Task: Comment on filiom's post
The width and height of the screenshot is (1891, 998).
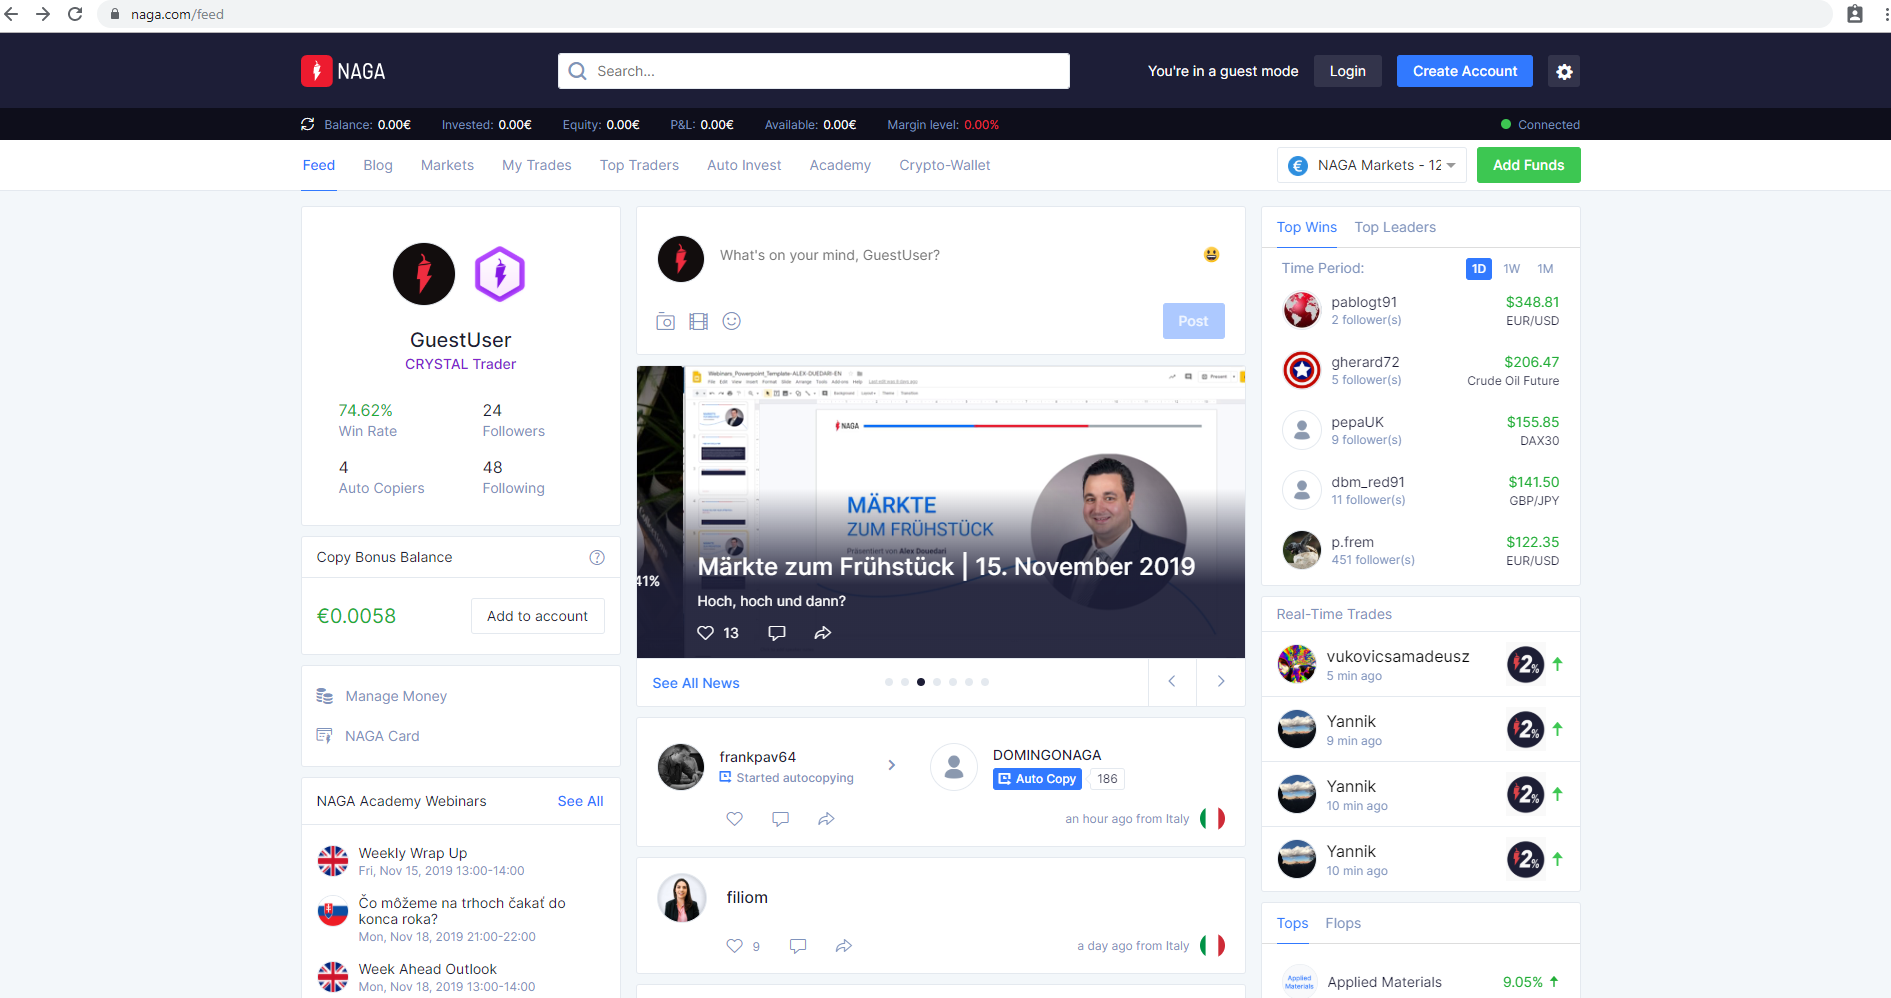Action: (x=798, y=946)
